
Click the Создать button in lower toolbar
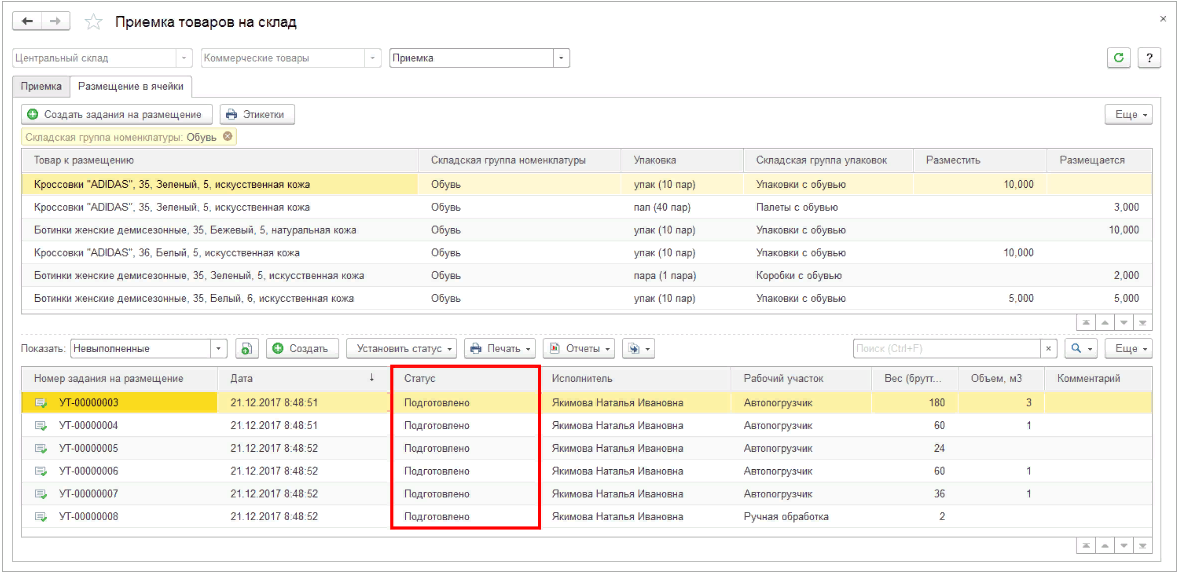302,348
